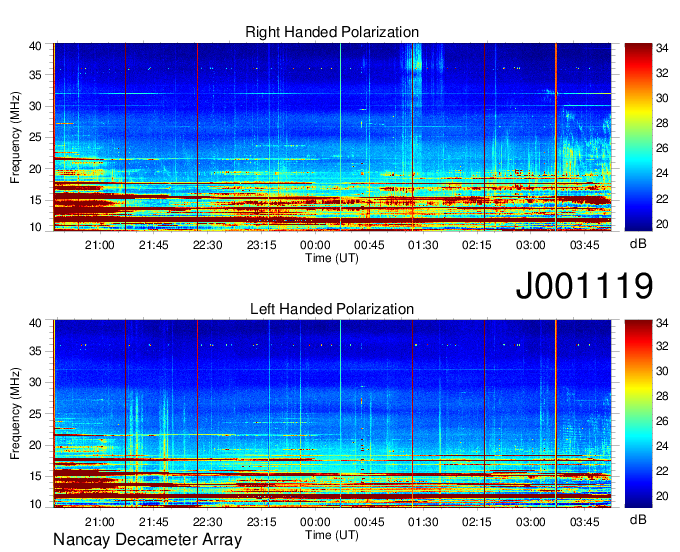Click the 'Left Handed Polarization' plot title
Viewport: 680px width, 552px height.
(x=332, y=309)
